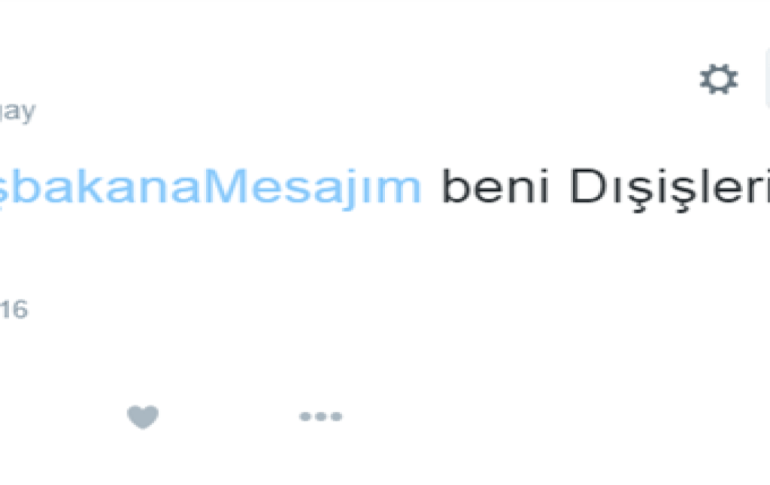The image size is (770, 485).
Task: Expand more actions ellipsis under tweet
Action: click(321, 416)
